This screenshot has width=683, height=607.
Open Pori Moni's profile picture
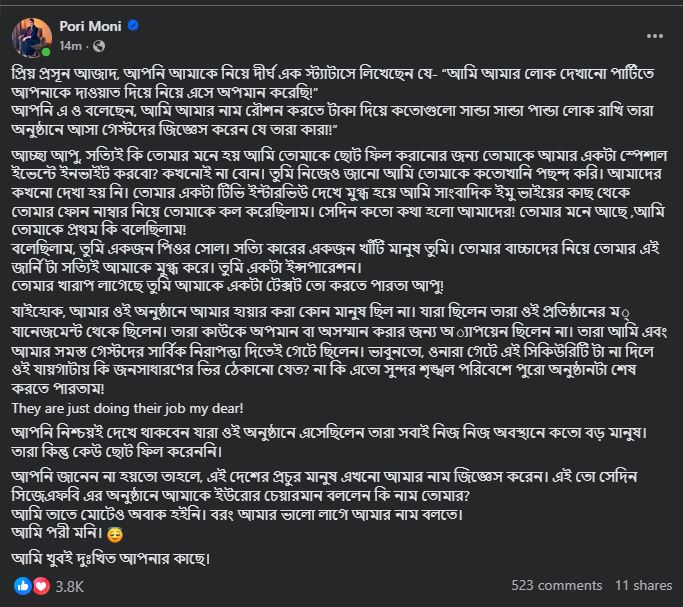[30, 36]
